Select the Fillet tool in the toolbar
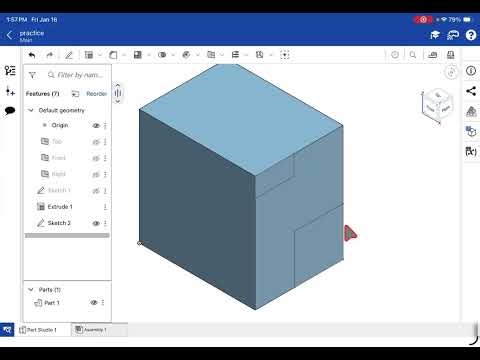Screen dimensions: 480x360 113,55
